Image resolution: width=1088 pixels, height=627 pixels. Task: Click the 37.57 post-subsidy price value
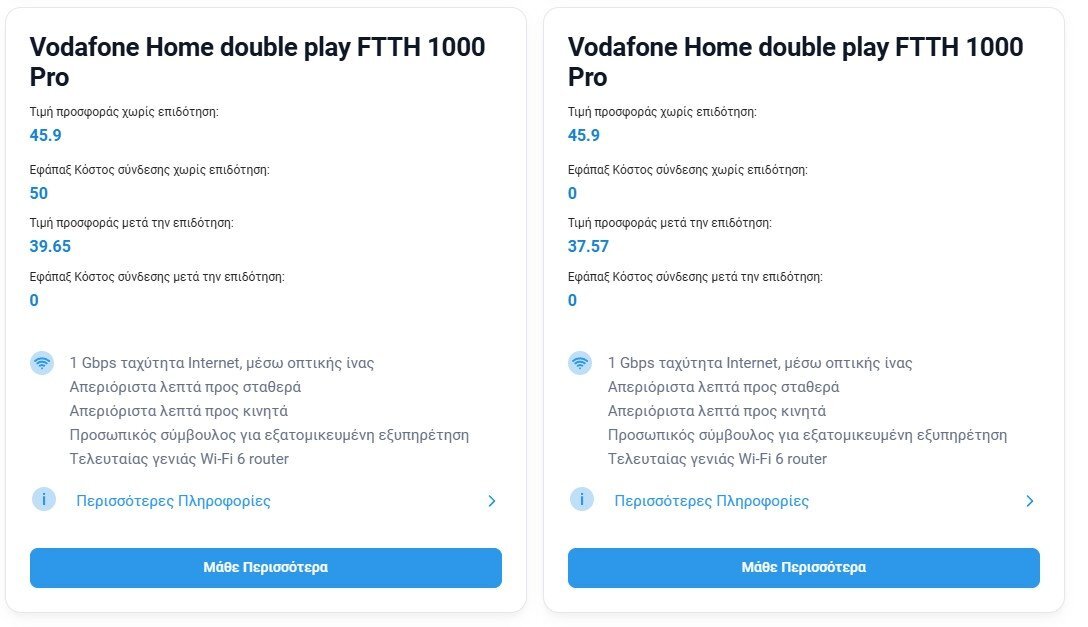click(x=588, y=246)
